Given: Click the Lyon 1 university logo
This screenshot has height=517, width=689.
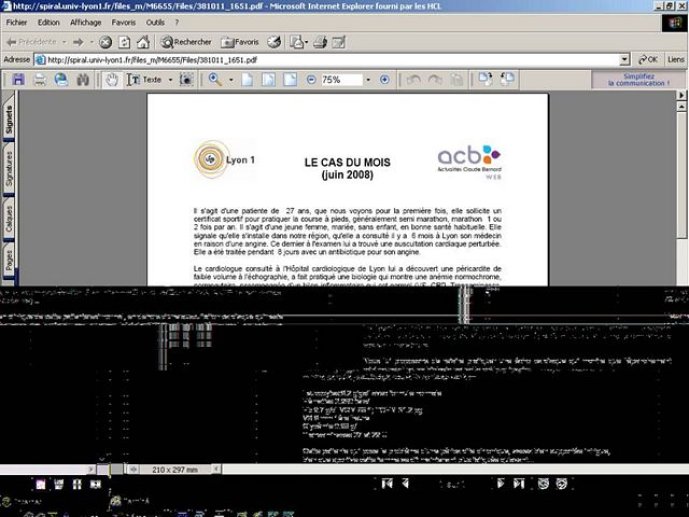Looking at the screenshot, I should [225, 159].
